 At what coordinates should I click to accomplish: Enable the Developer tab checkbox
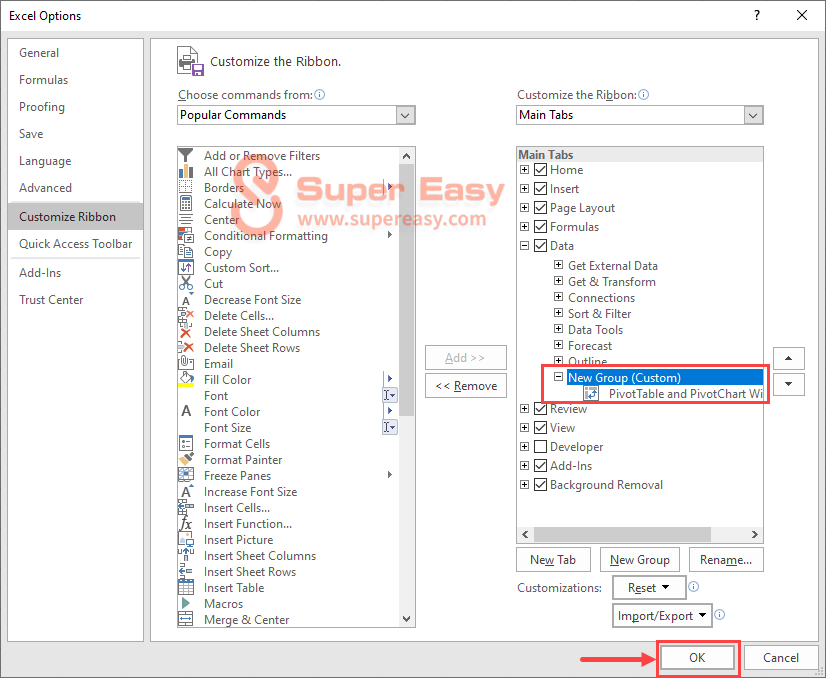pos(540,447)
